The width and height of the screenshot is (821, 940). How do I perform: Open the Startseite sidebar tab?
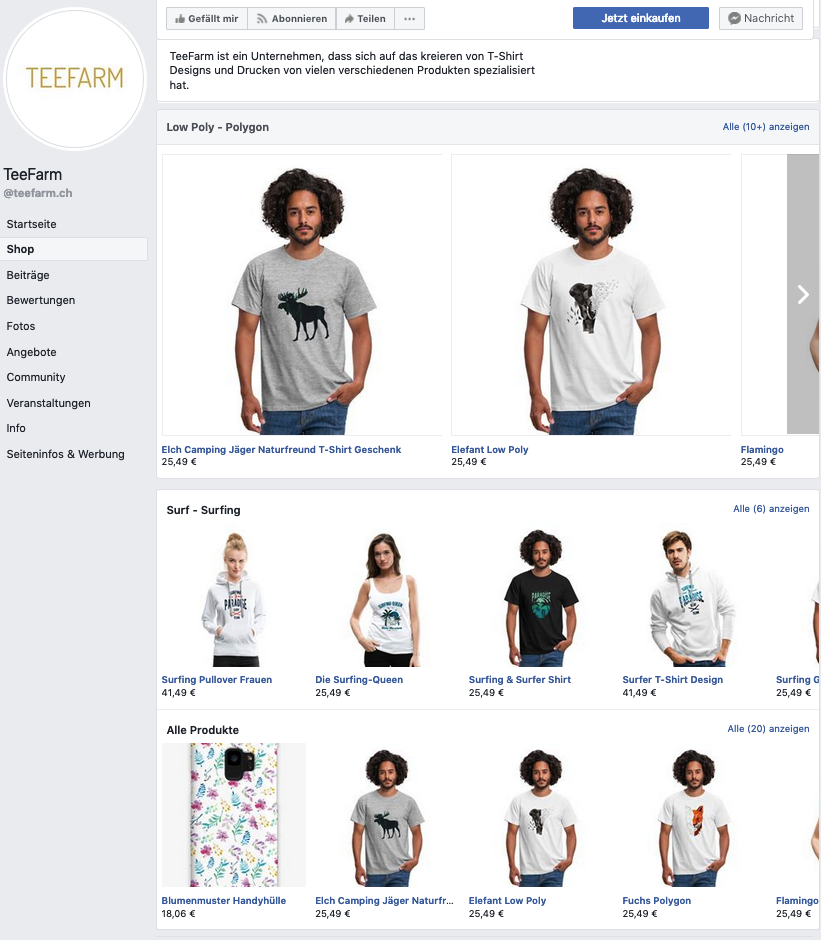point(32,224)
